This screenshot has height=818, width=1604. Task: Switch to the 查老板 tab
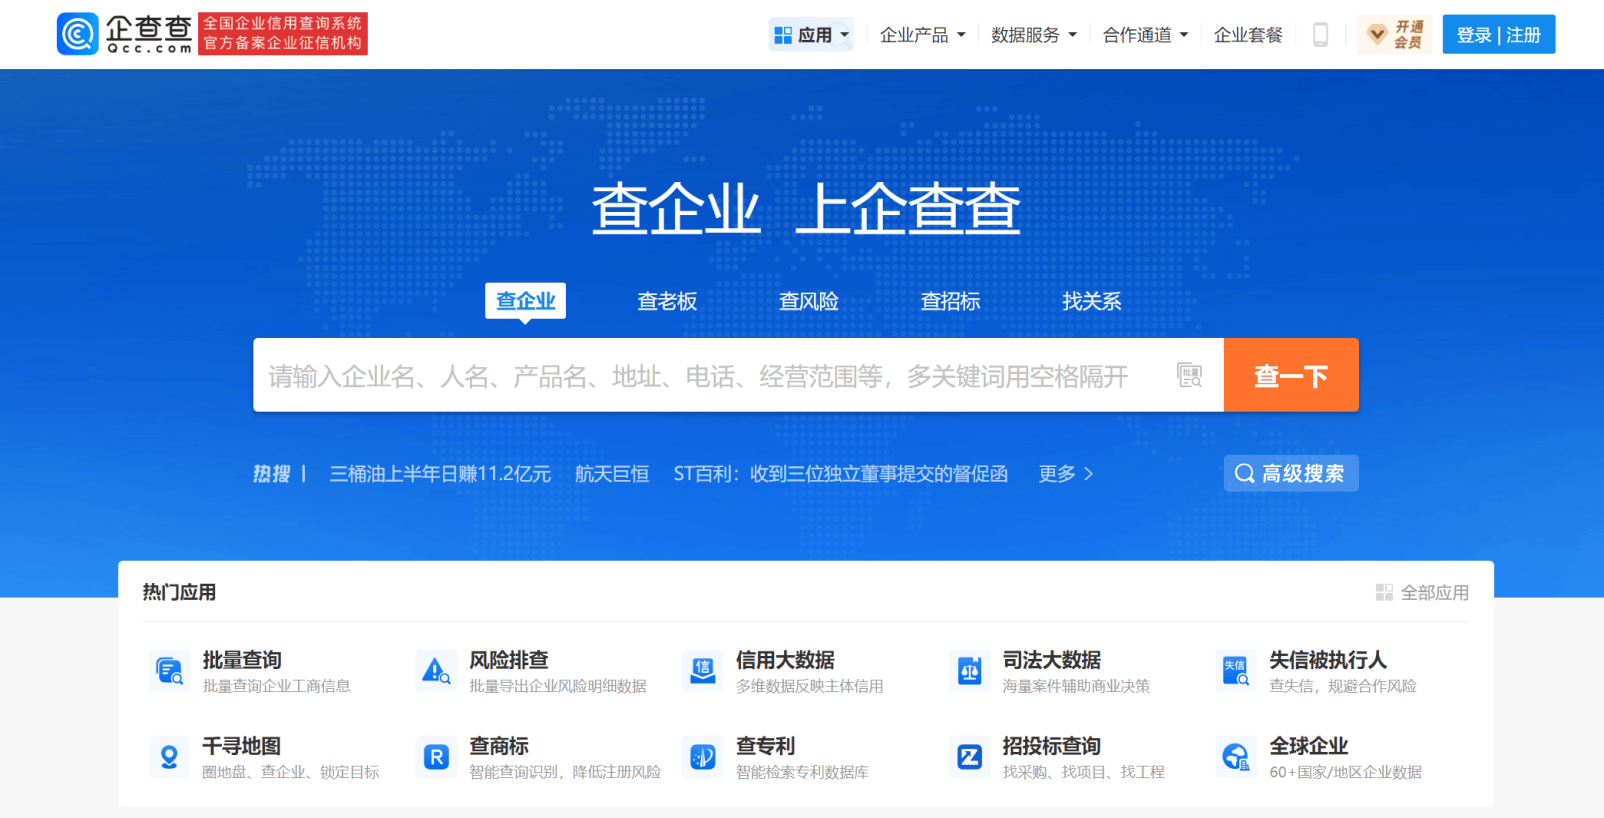coord(667,301)
